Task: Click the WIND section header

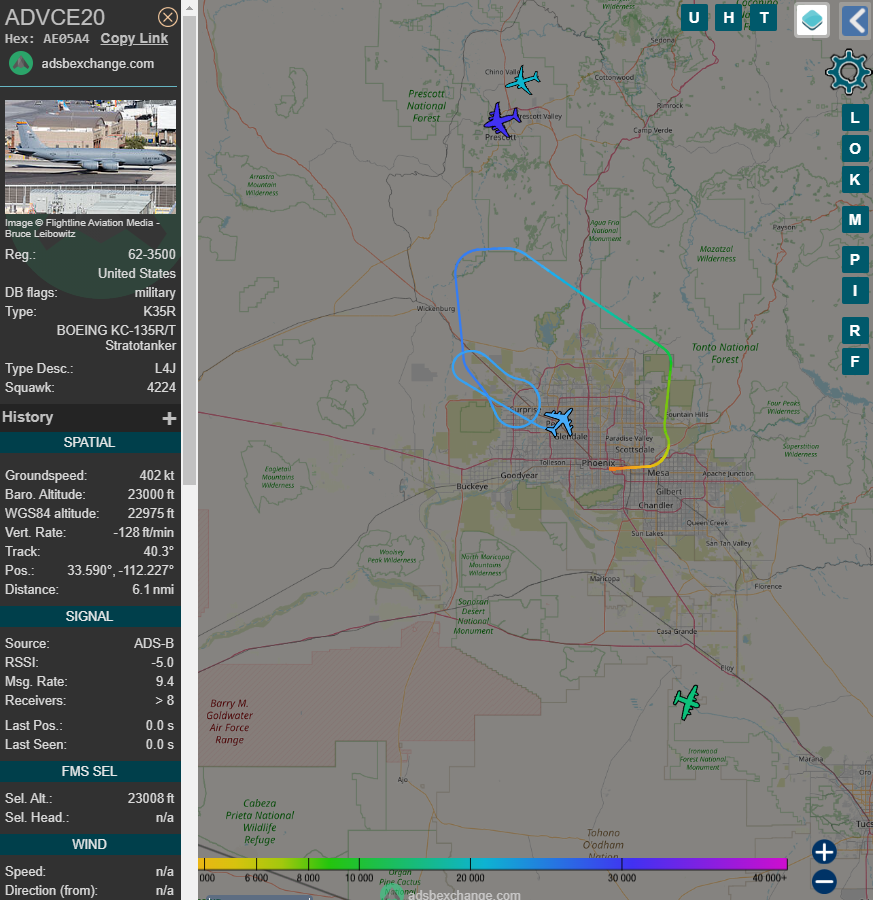Action: coord(90,844)
